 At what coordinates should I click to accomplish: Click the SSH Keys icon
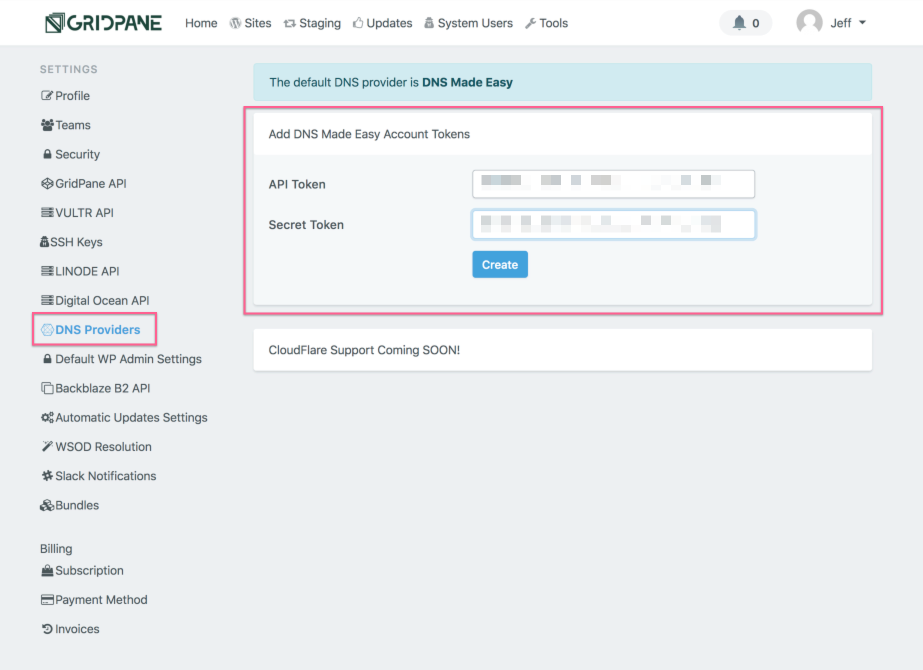44,242
